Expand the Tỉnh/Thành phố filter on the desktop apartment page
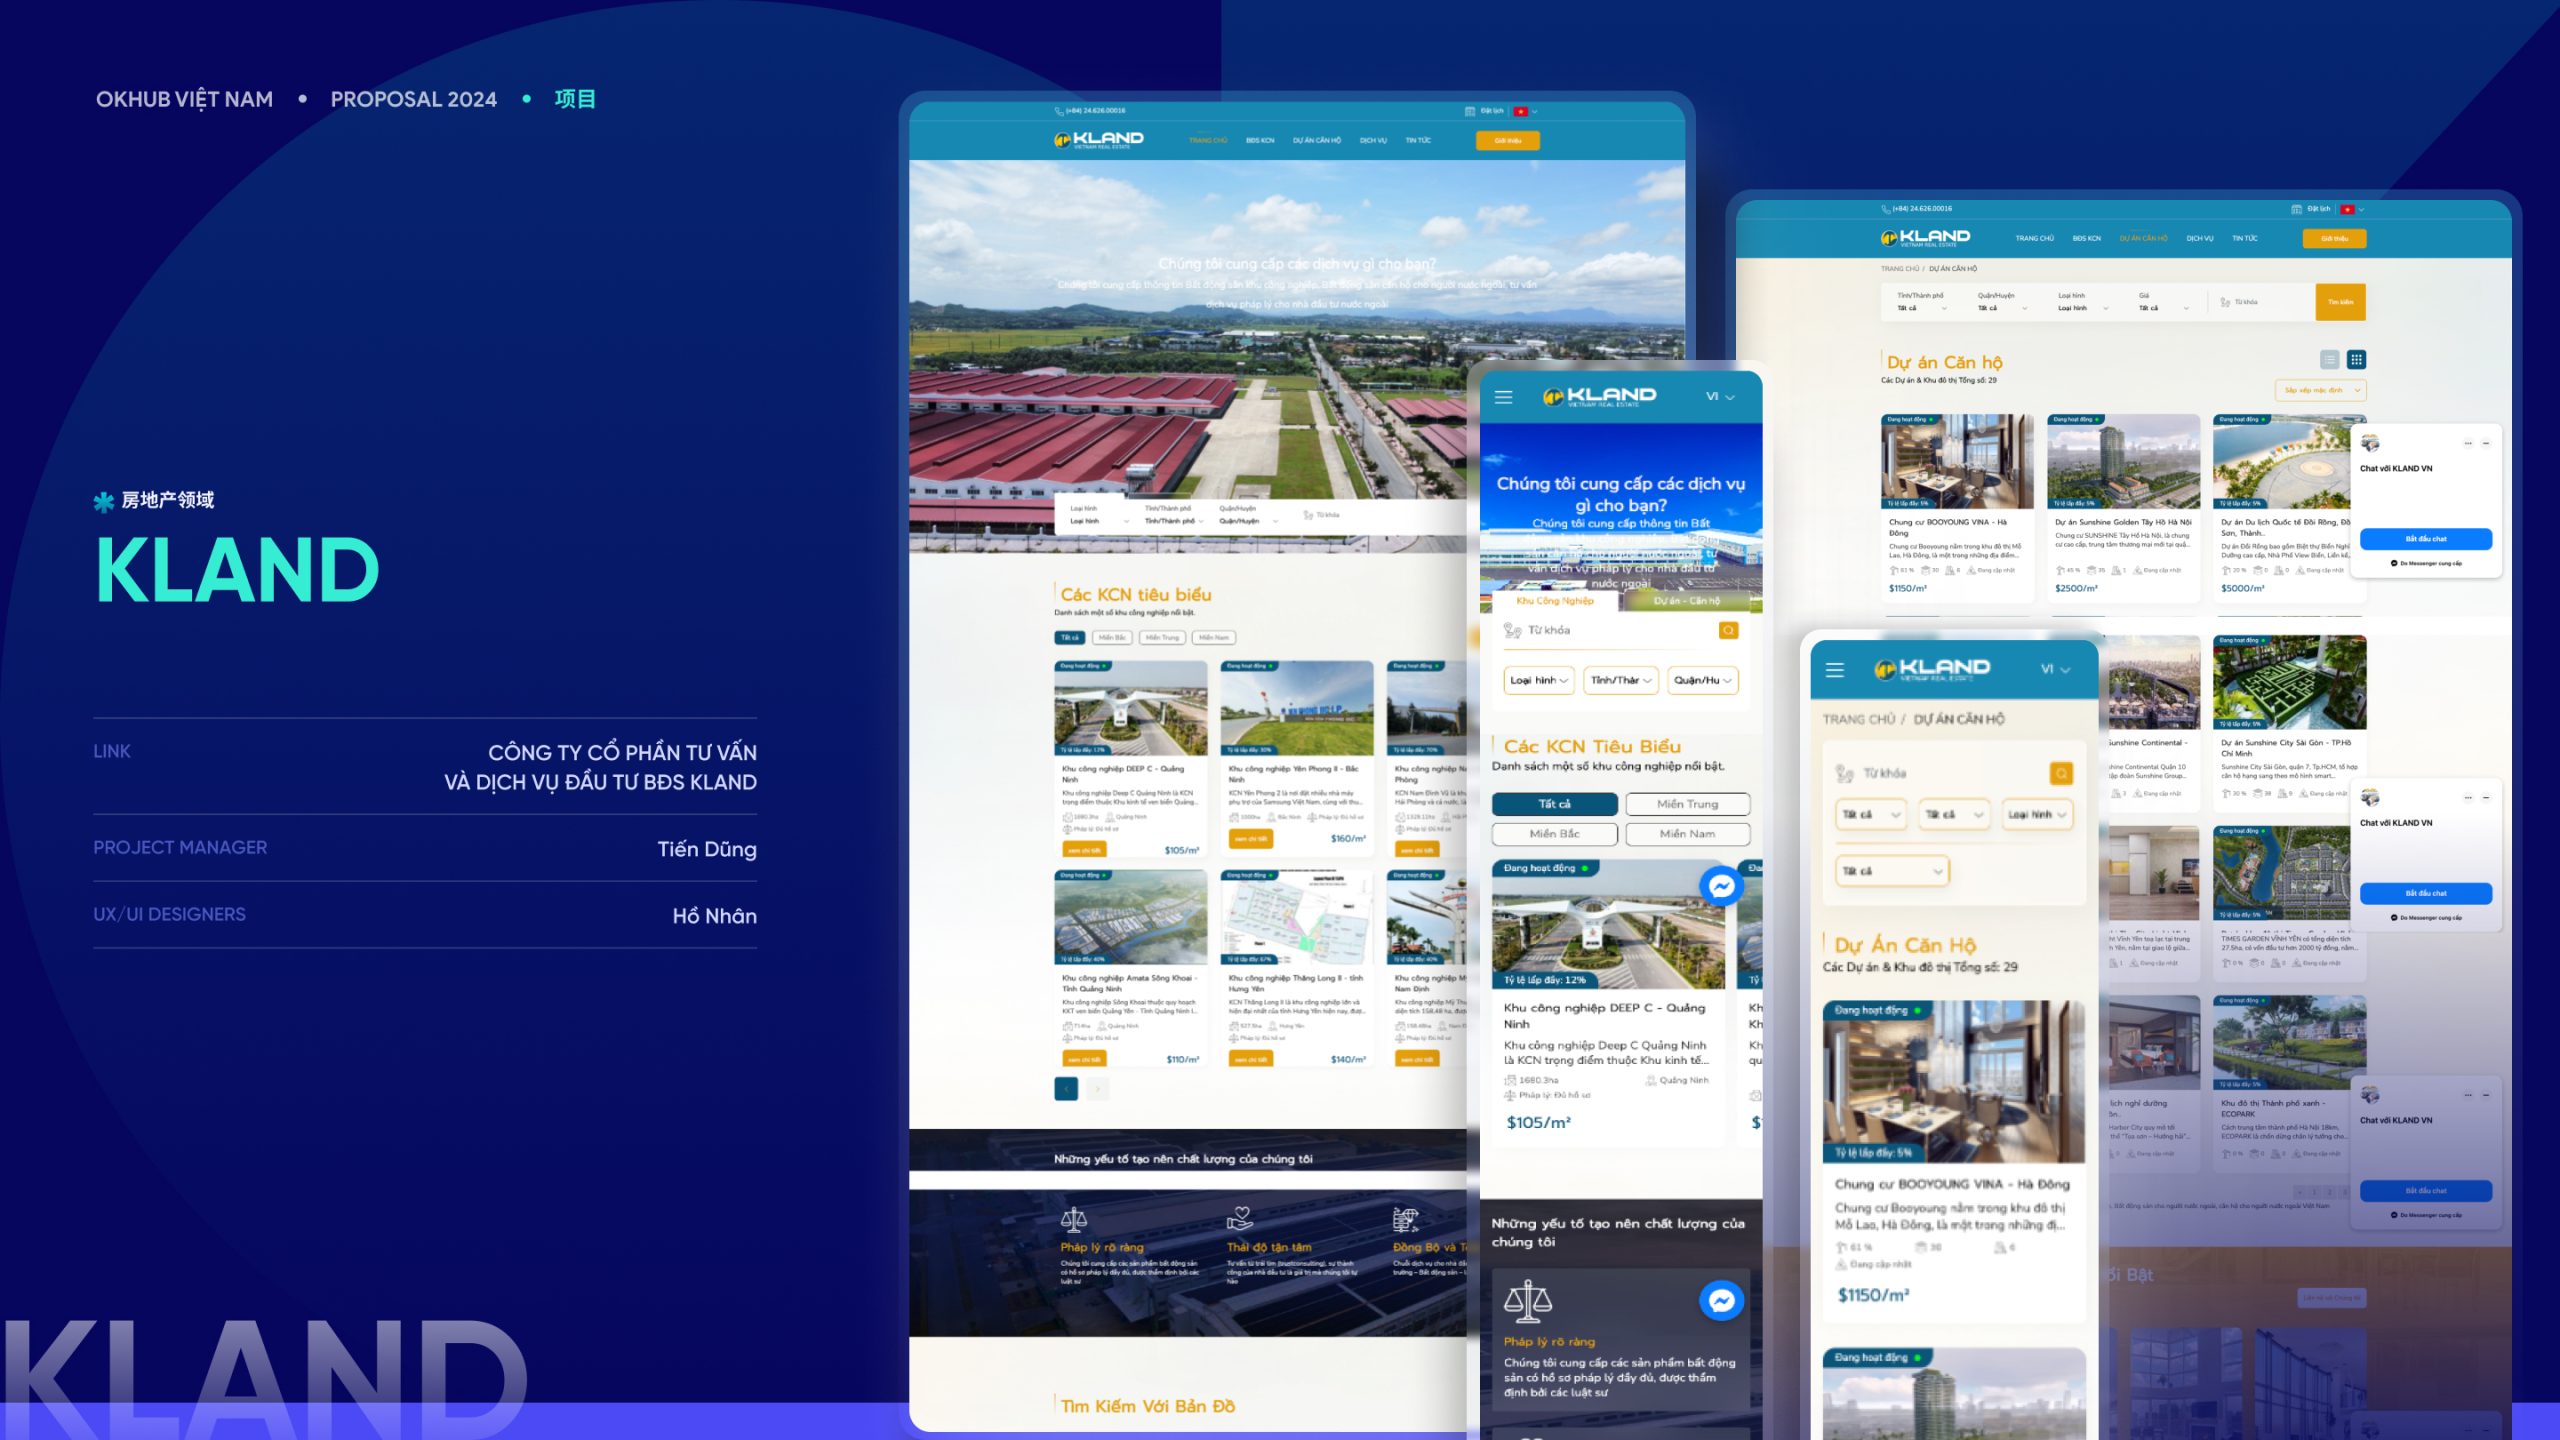Screen dimensions: 2560x1440 (1922, 308)
